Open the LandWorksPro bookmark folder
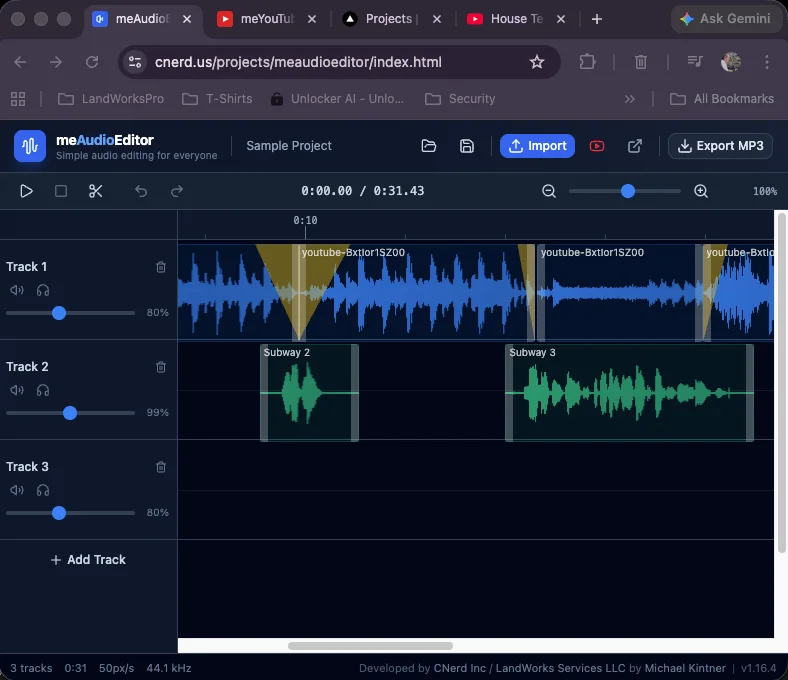 (x=111, y=99)
